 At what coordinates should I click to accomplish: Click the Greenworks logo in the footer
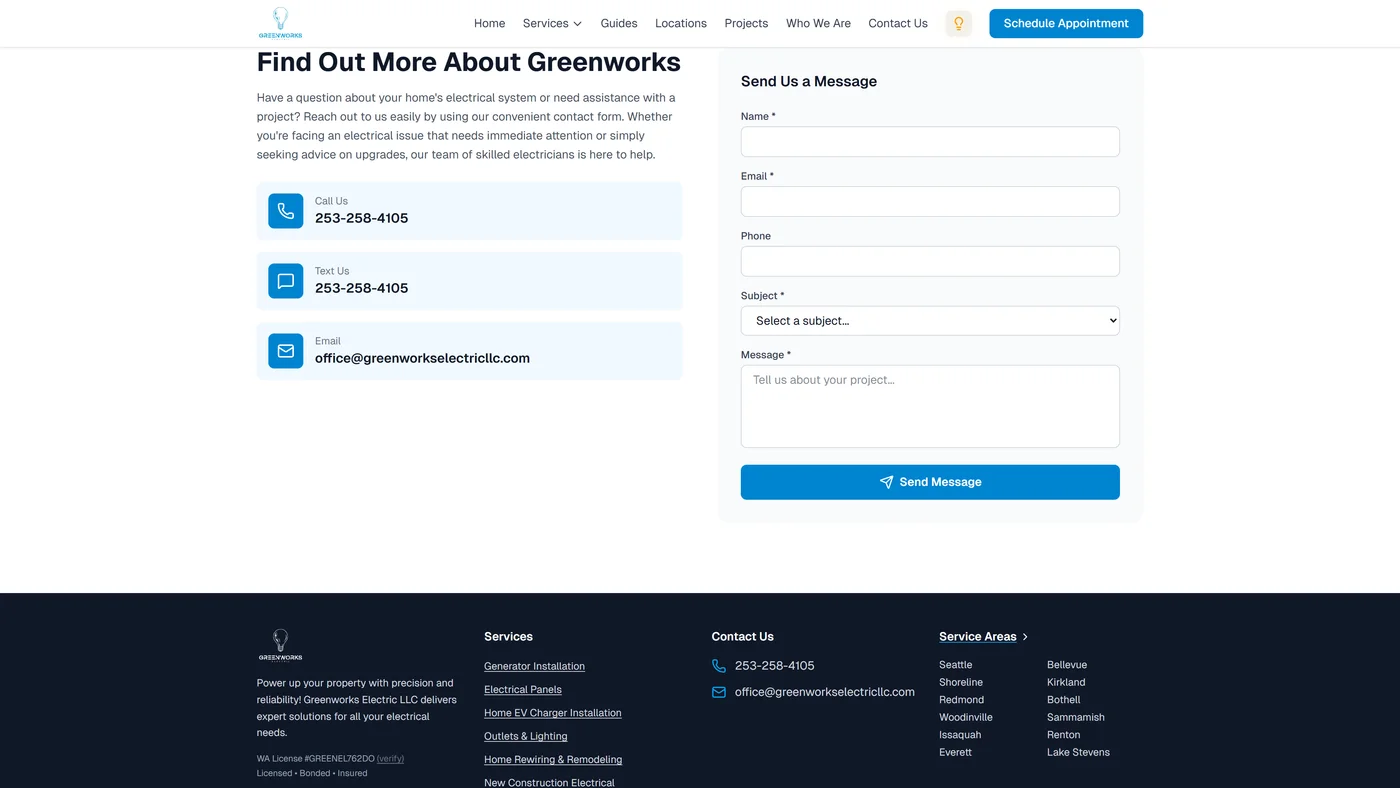click(x=280, y=645)
